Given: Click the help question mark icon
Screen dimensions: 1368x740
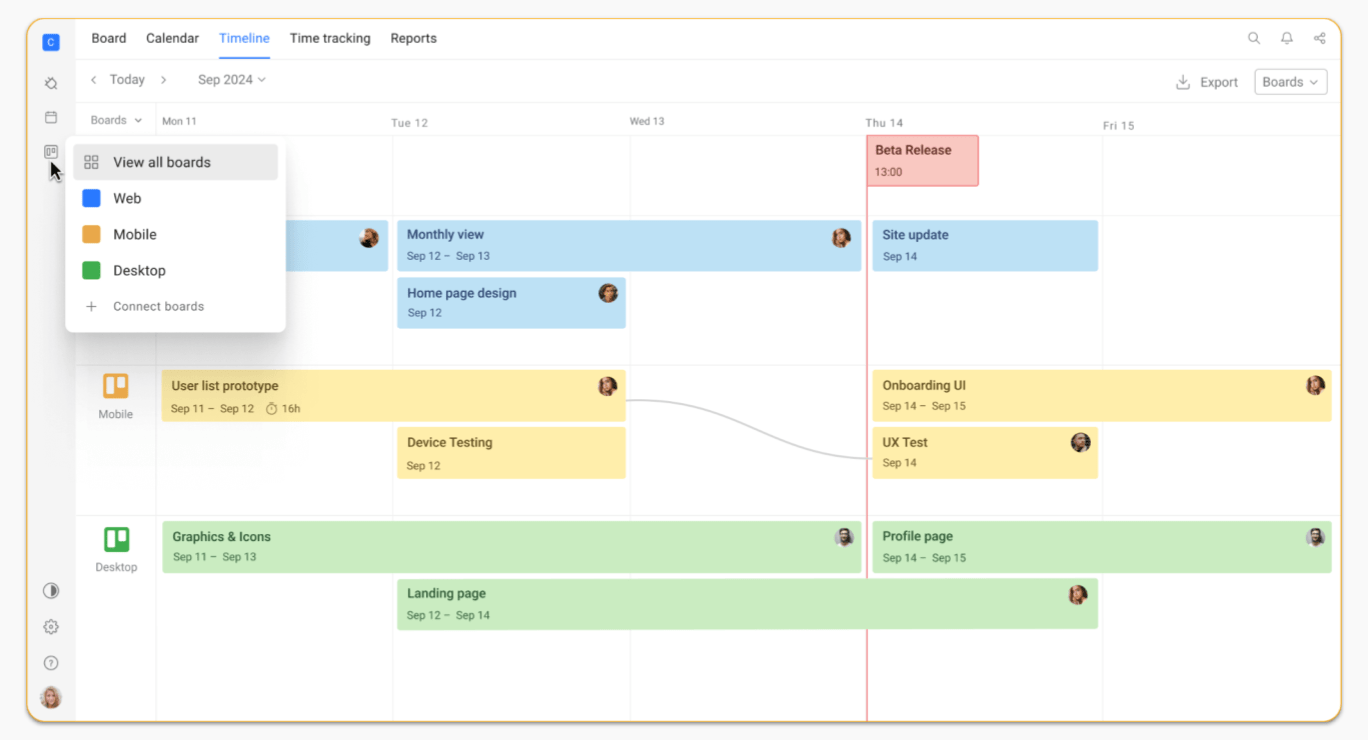Looking at the screenshot, I should (51, 663).
